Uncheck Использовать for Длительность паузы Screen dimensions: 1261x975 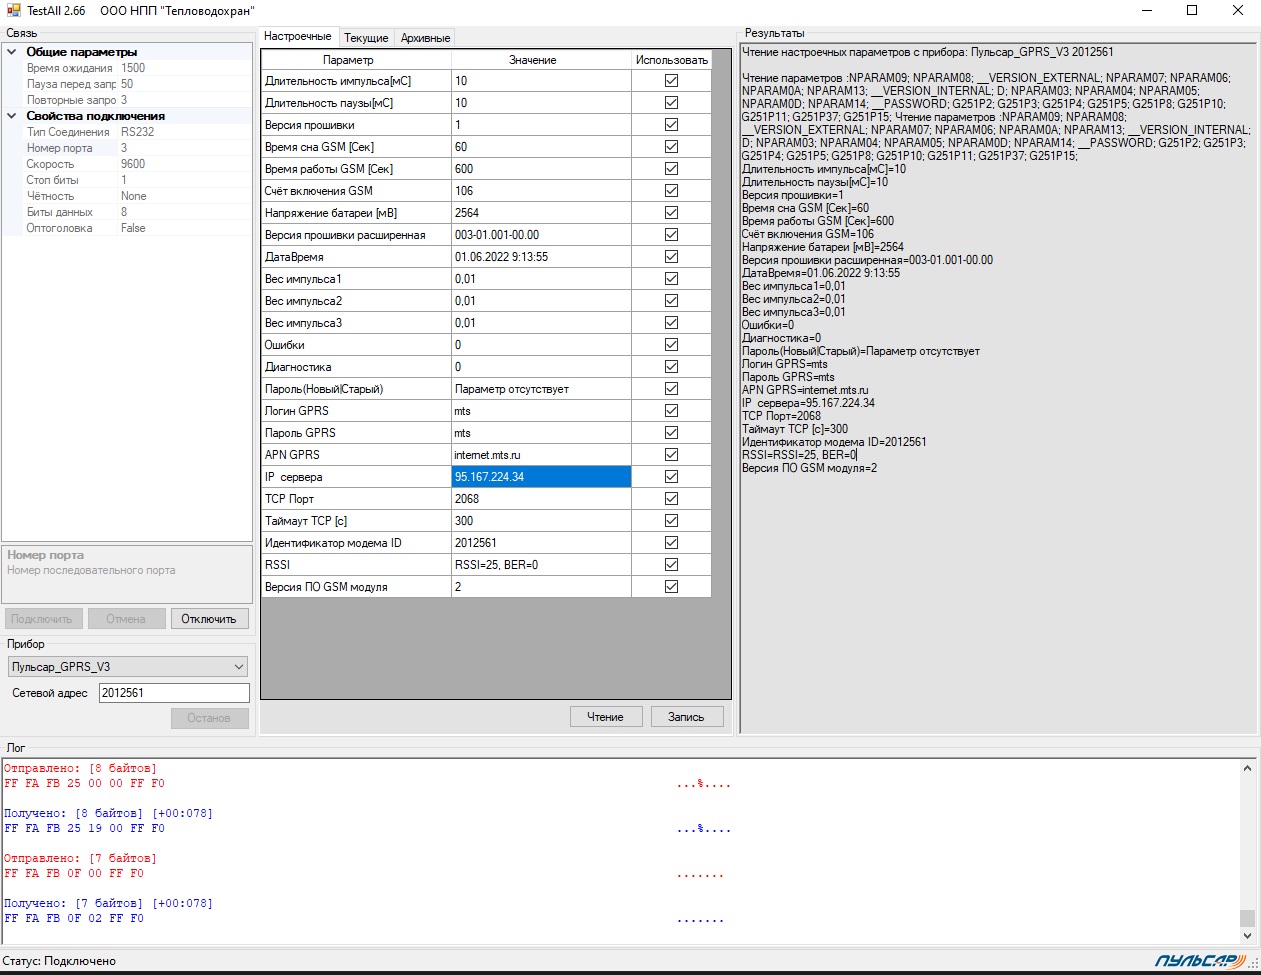[x=671, y=103]
